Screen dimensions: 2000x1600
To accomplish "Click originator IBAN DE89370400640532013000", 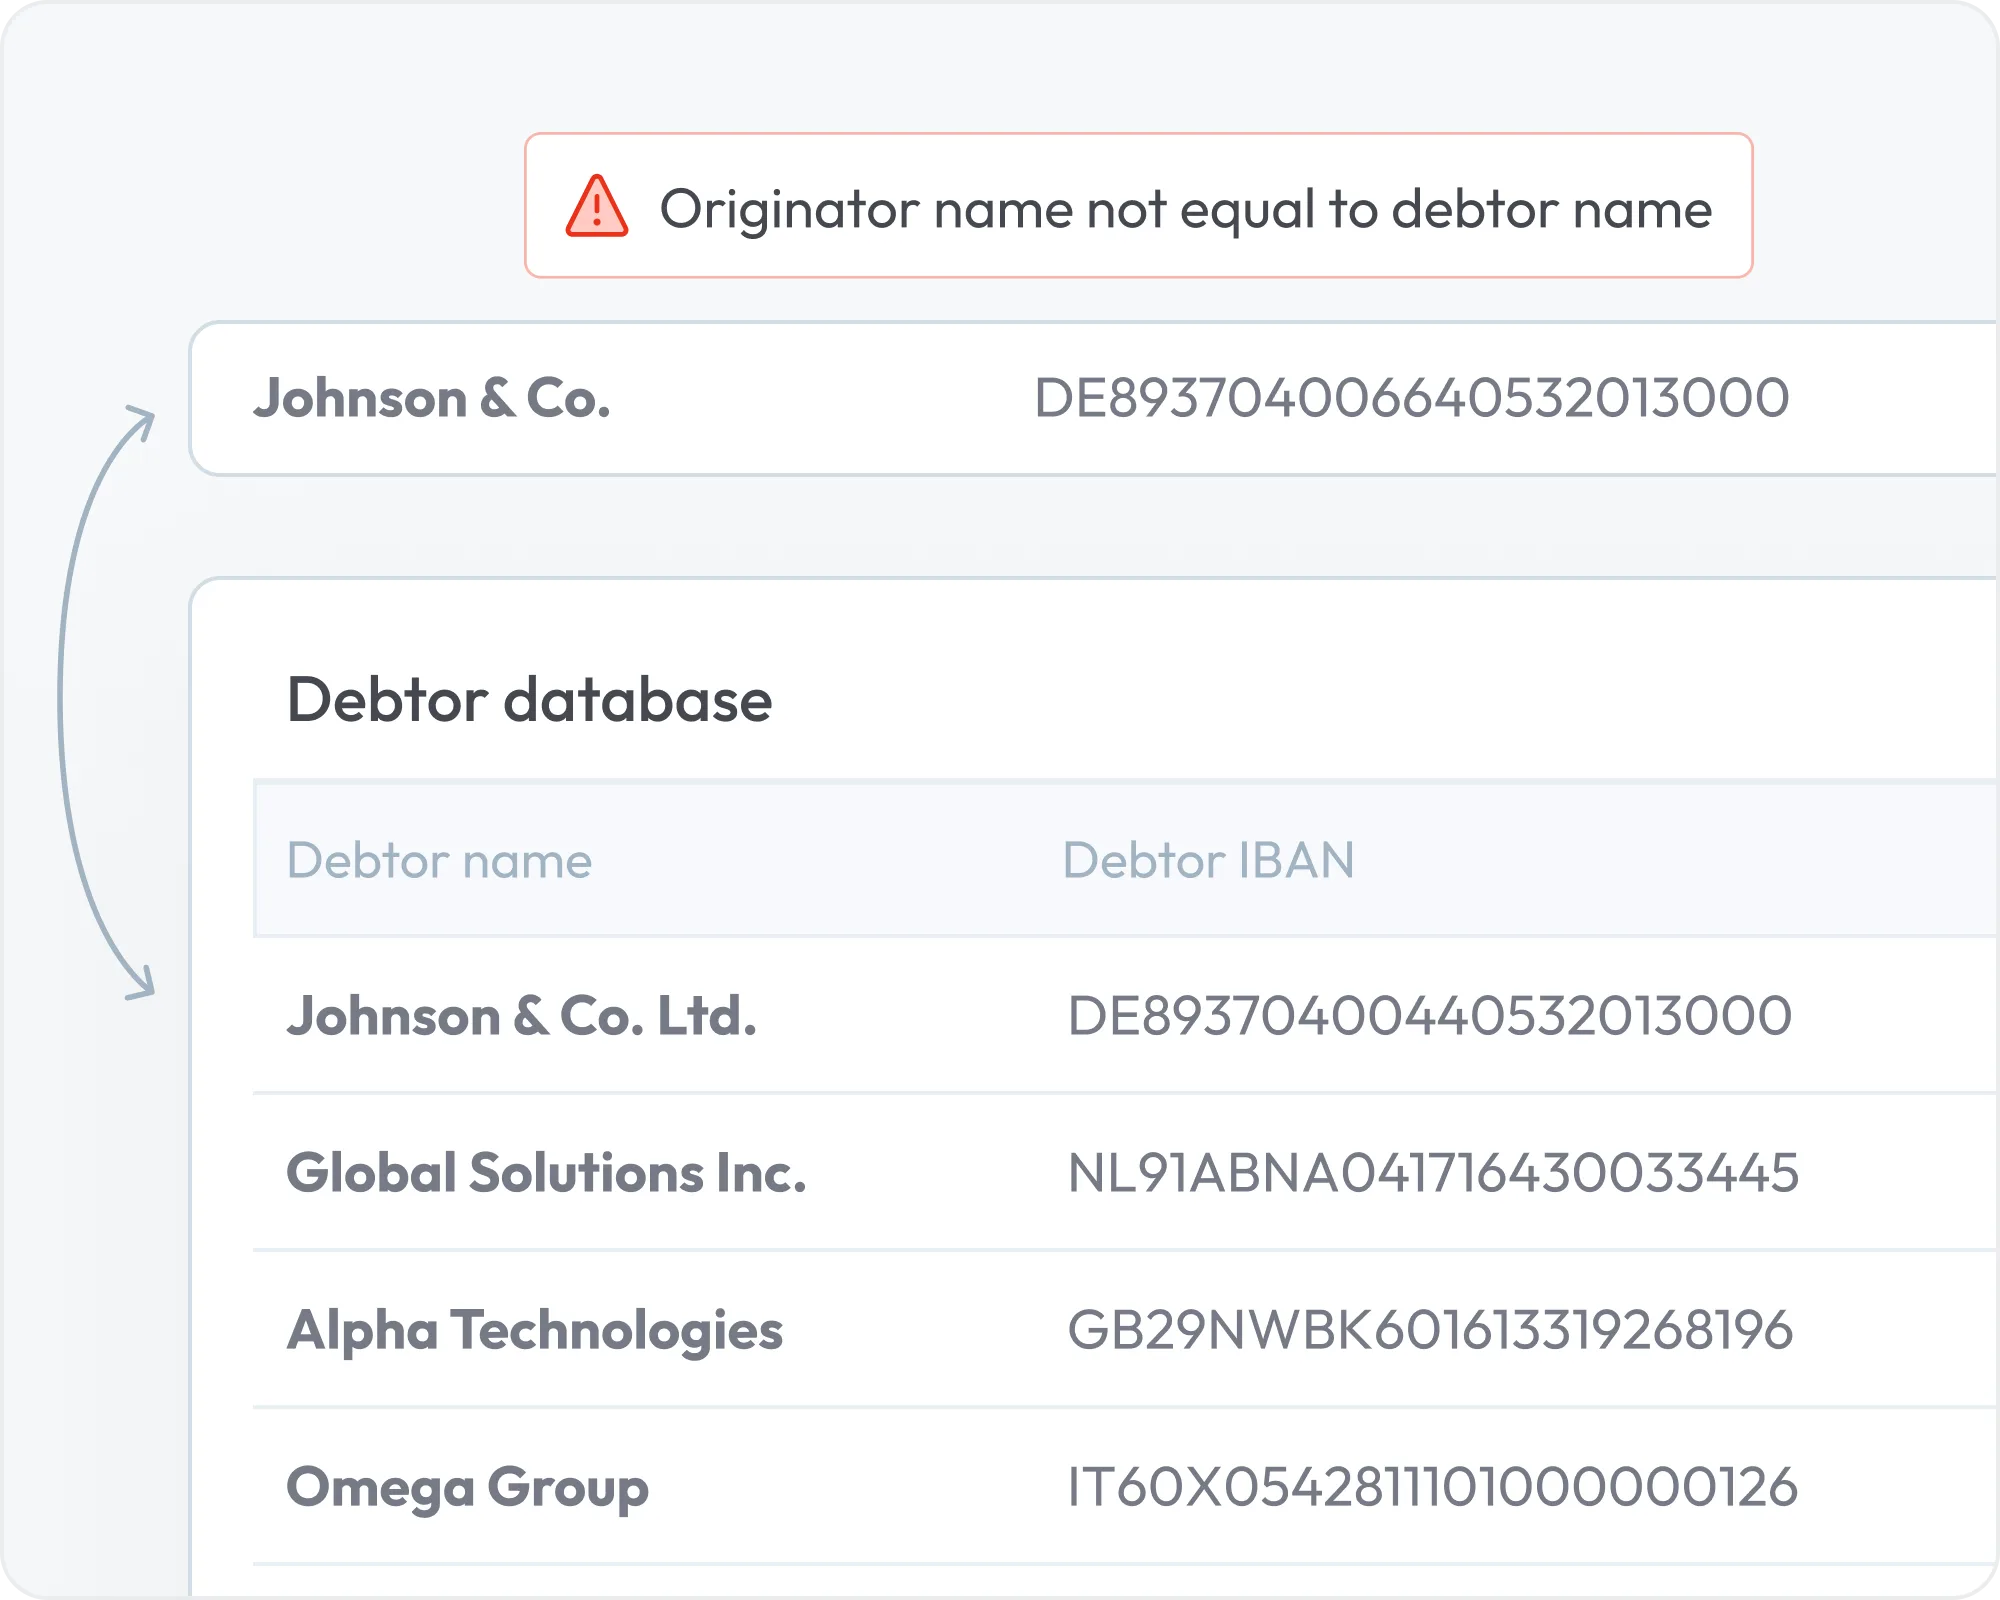I will tap(1411, 398).
